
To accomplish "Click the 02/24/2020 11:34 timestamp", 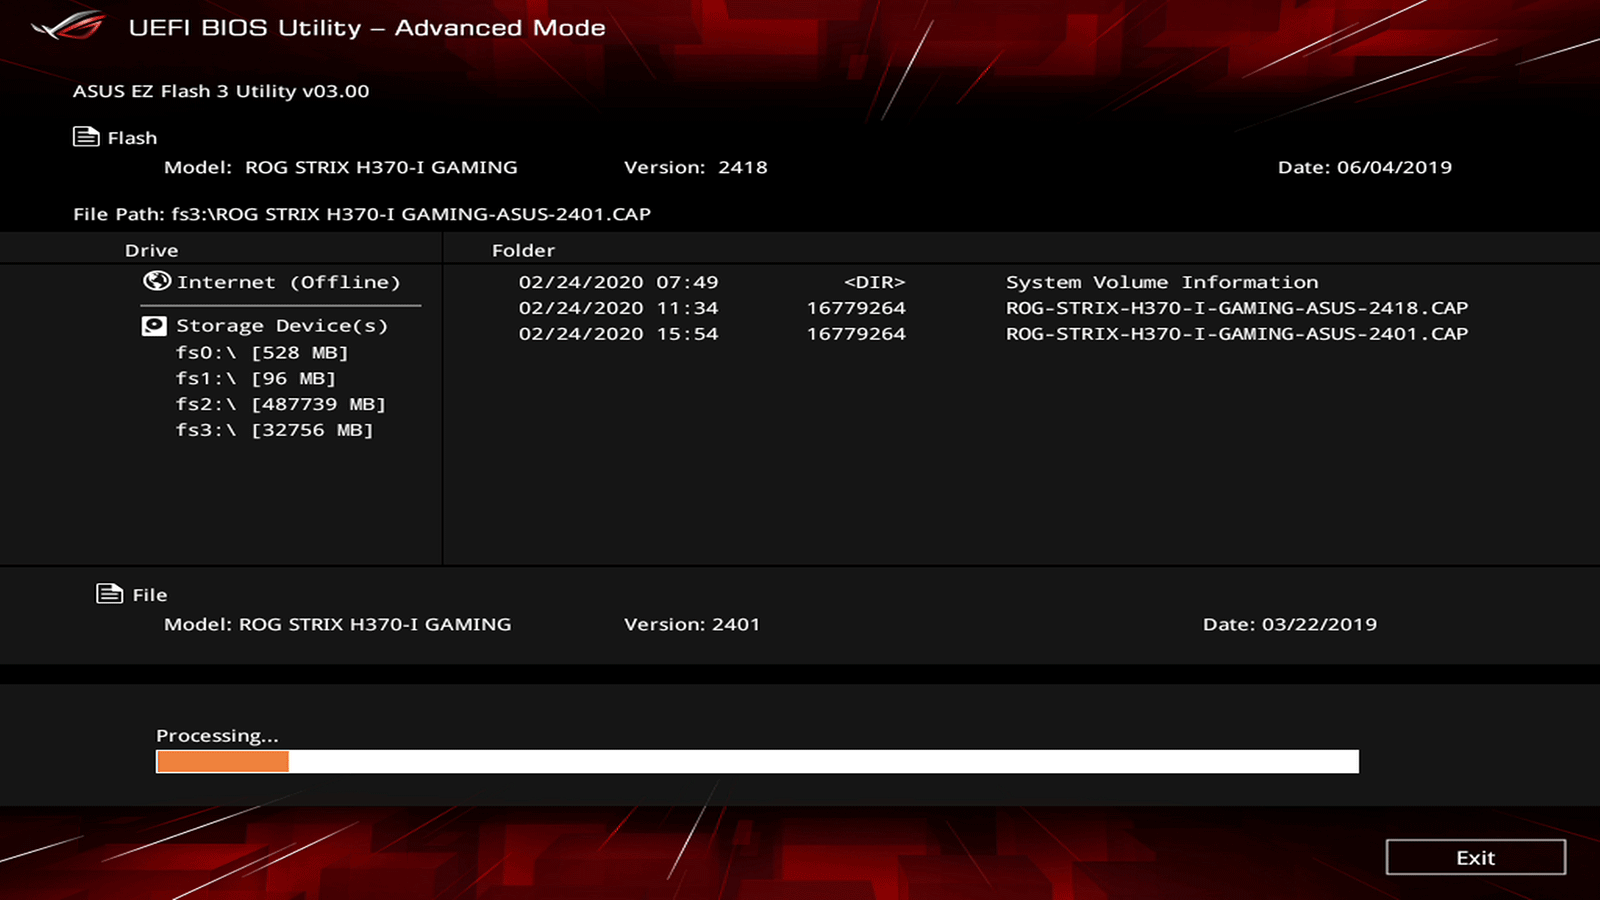I will [618, 308].
